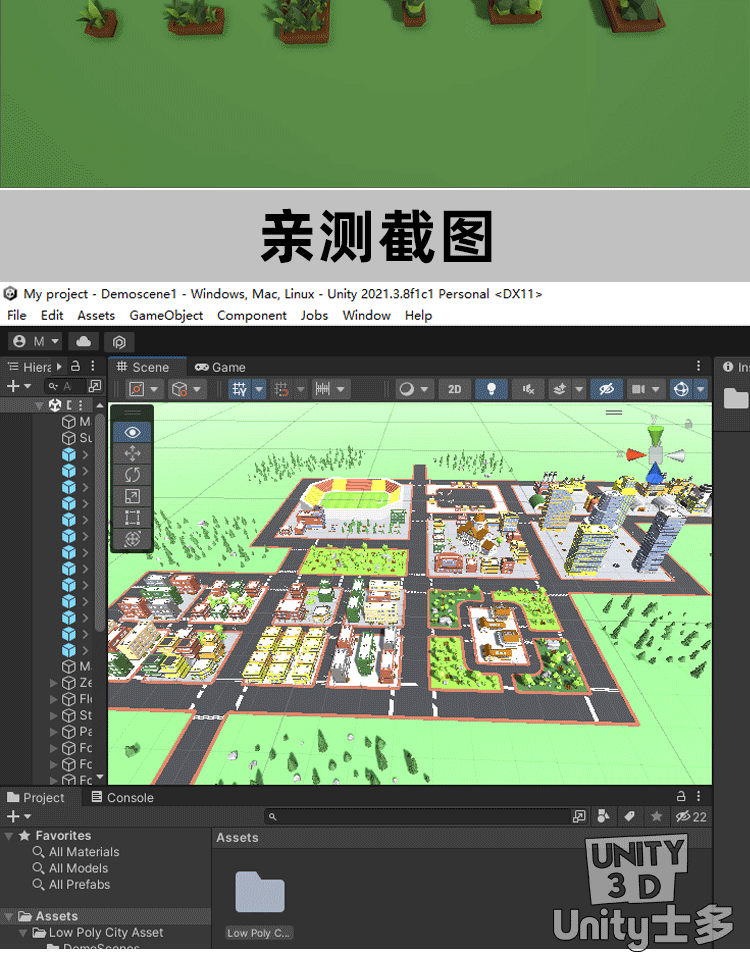Toggle scene audio mute button
The width and height of the screenshot is (750, 960).
tap(528, 389)
